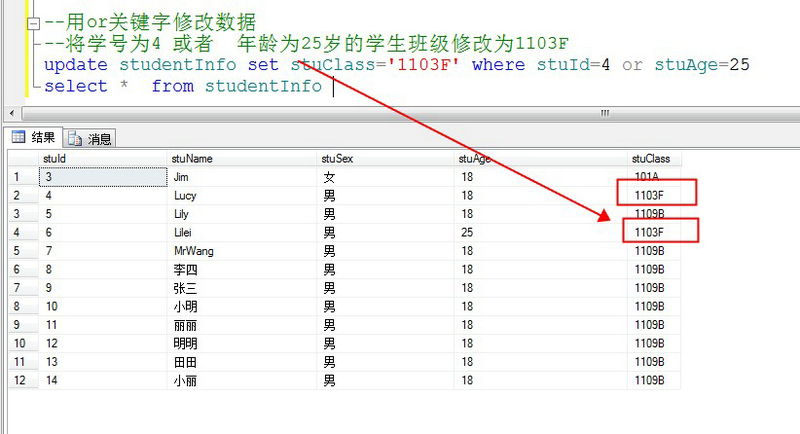Click the stuClass cell 101A
Image resolution: width=800 pixels, height=434 pixels.
[654, 177]
